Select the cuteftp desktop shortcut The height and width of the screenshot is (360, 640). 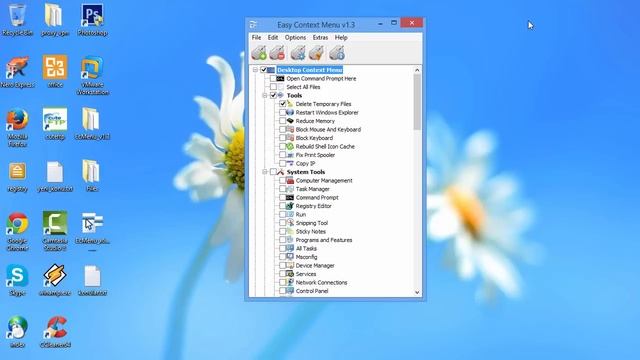coord(55,124)
